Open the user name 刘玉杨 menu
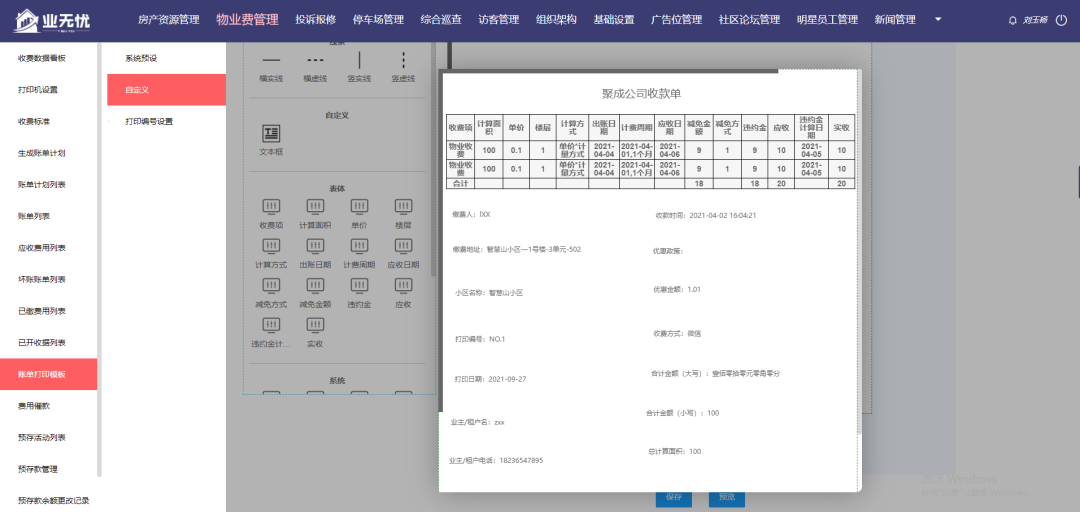 pyautogui.click(x=1035, y=21)
